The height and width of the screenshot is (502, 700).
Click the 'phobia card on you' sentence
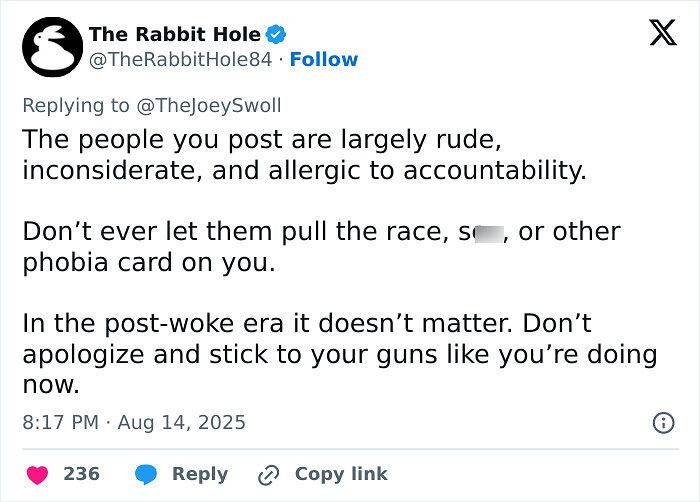click(x=321, y=247)
